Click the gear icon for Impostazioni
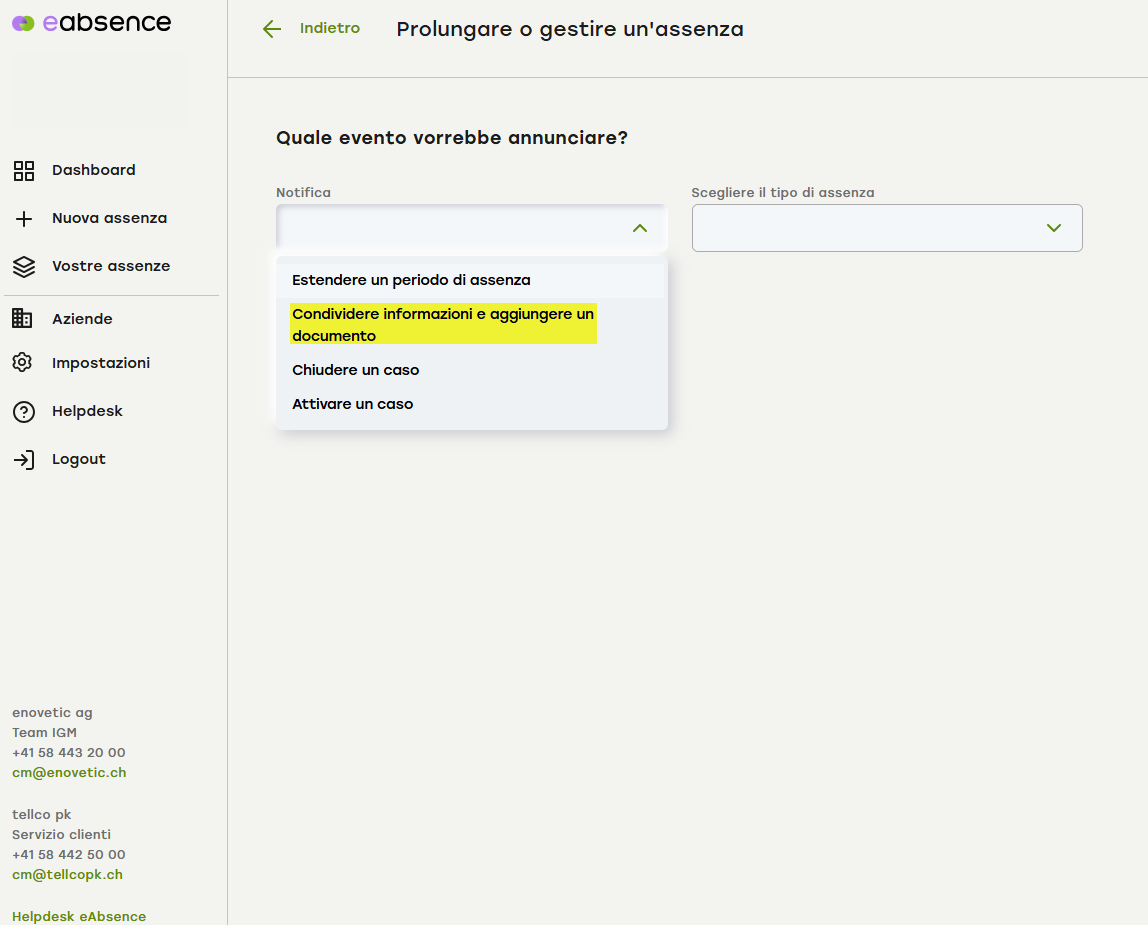Screen dimensions: 1148x925 click(23, 363)
